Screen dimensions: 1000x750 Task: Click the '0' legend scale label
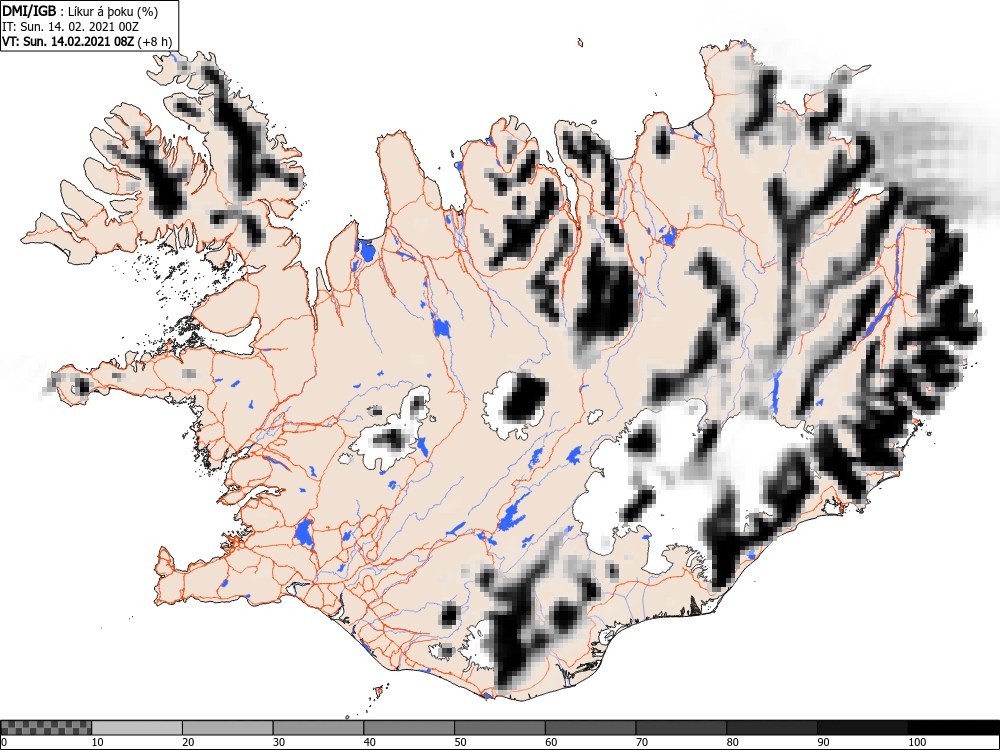pyautogui.click(x=4, y=742)
